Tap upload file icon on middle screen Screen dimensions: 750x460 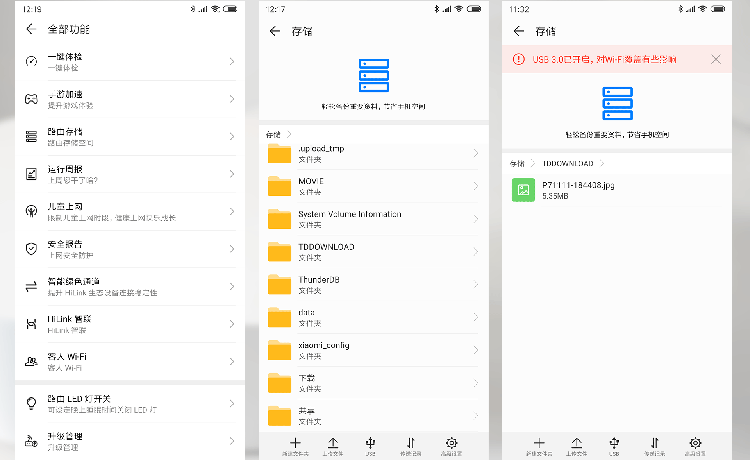[333, 443]
